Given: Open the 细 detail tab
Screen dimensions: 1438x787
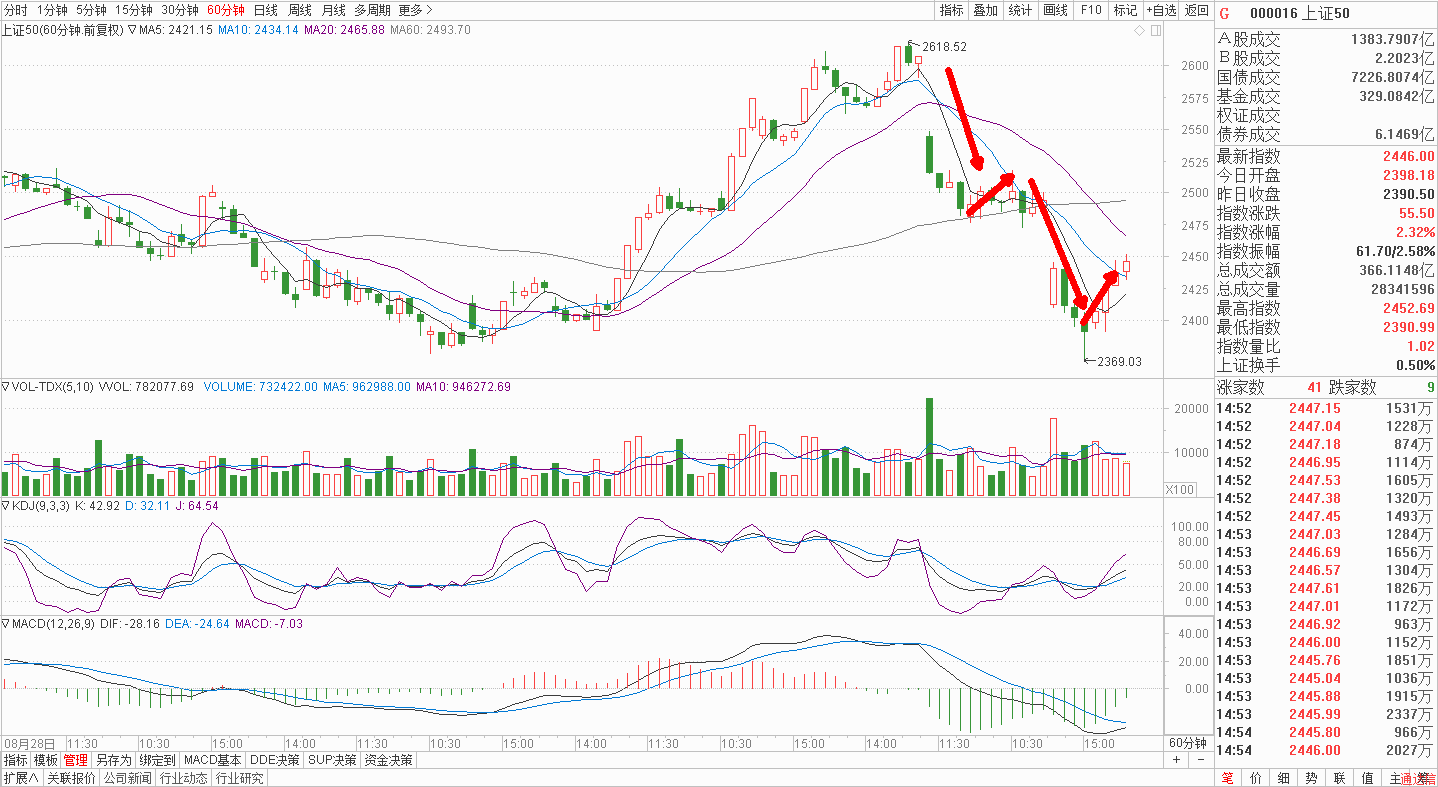Looking at the screenshot, I should 1283,778.
